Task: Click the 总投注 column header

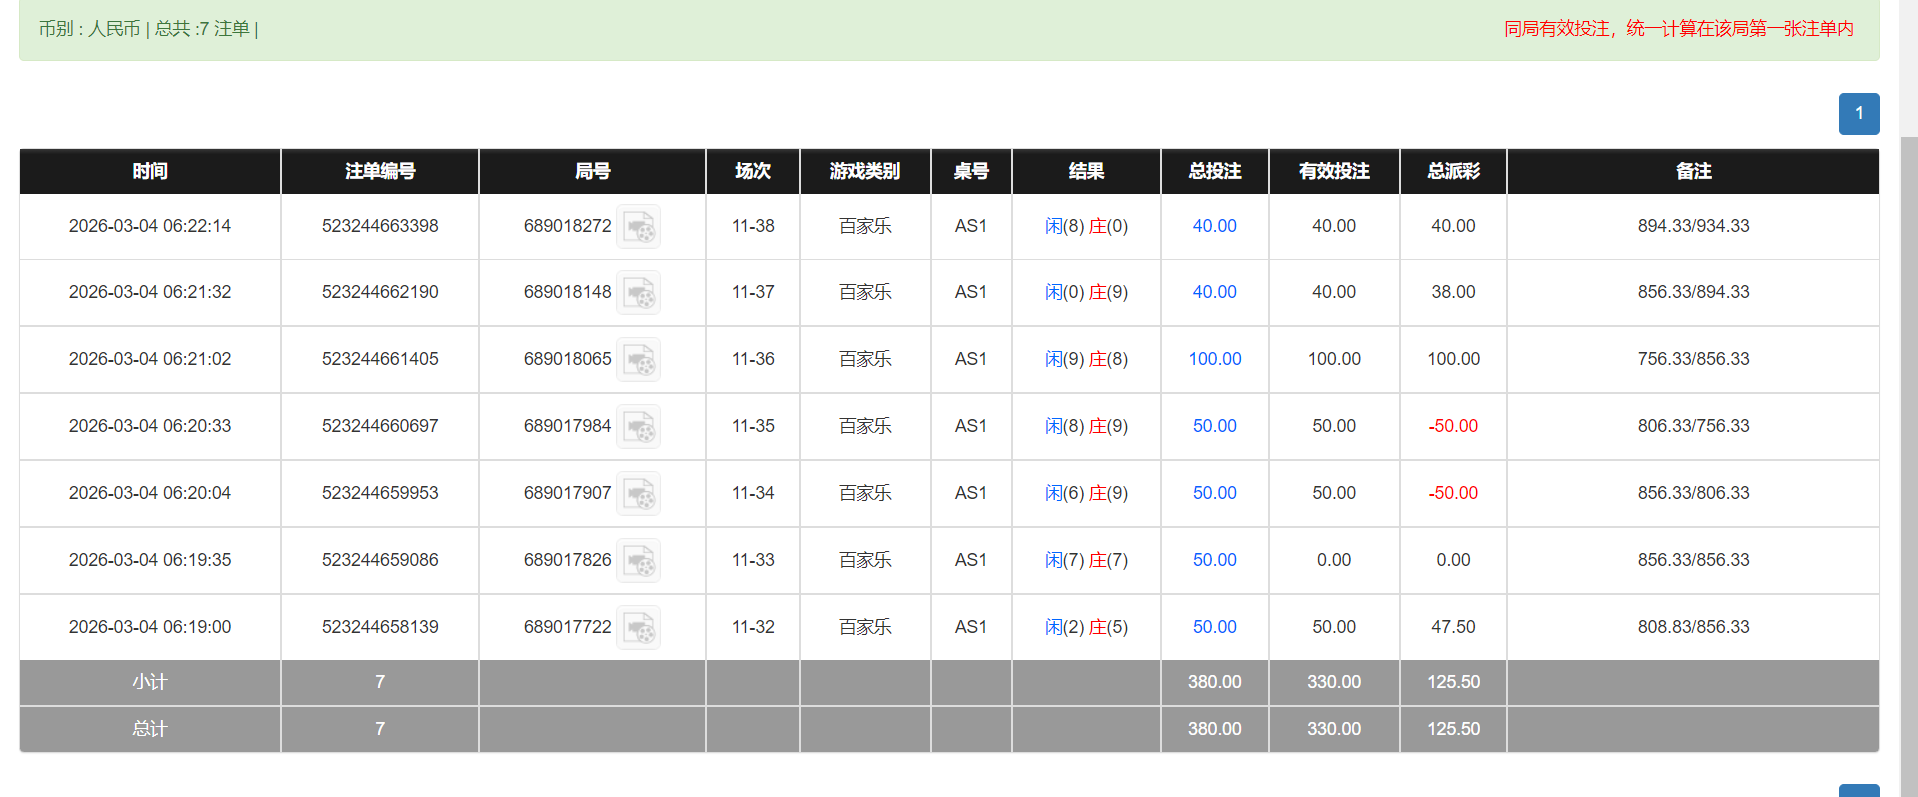Action: 1214,171
